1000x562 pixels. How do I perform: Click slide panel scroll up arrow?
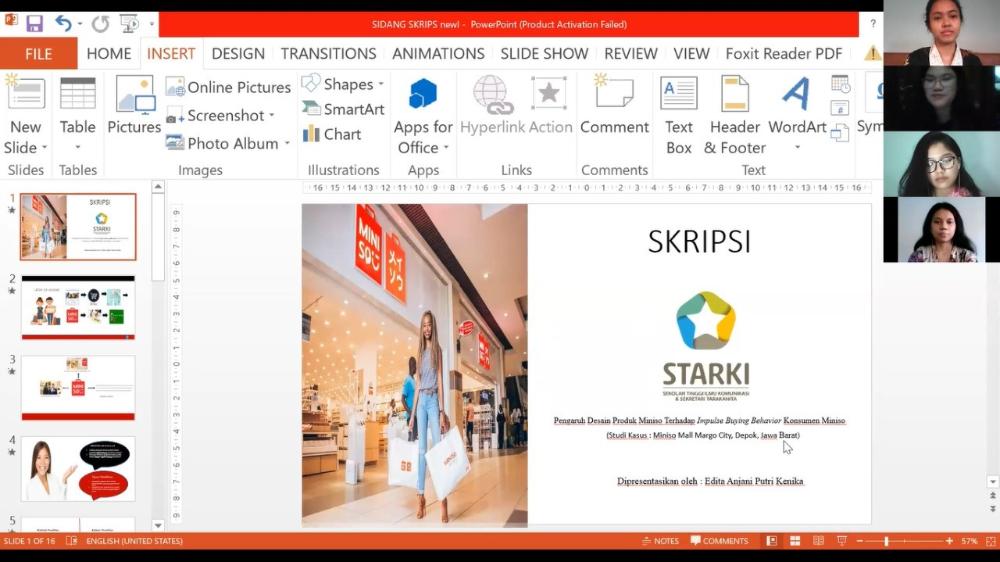click(158, 187)
